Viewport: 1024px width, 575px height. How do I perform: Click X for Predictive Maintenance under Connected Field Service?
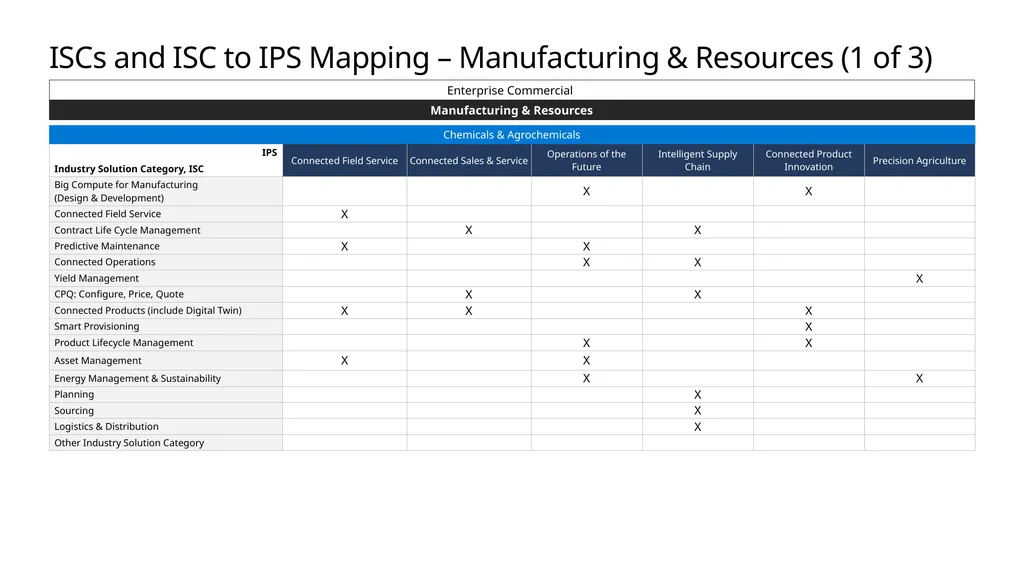[x=345, y=246]
